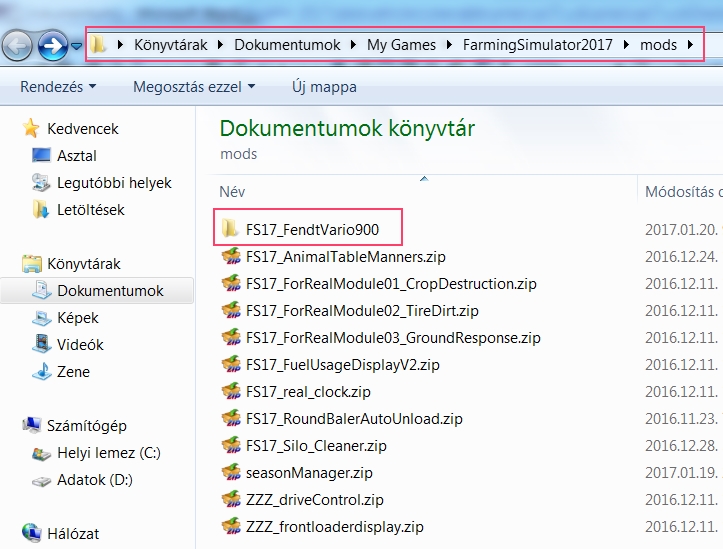Select ZZZ_frontloaderdisplay.zip archive icon
The image size is (723, 549).
pos(231,526)
